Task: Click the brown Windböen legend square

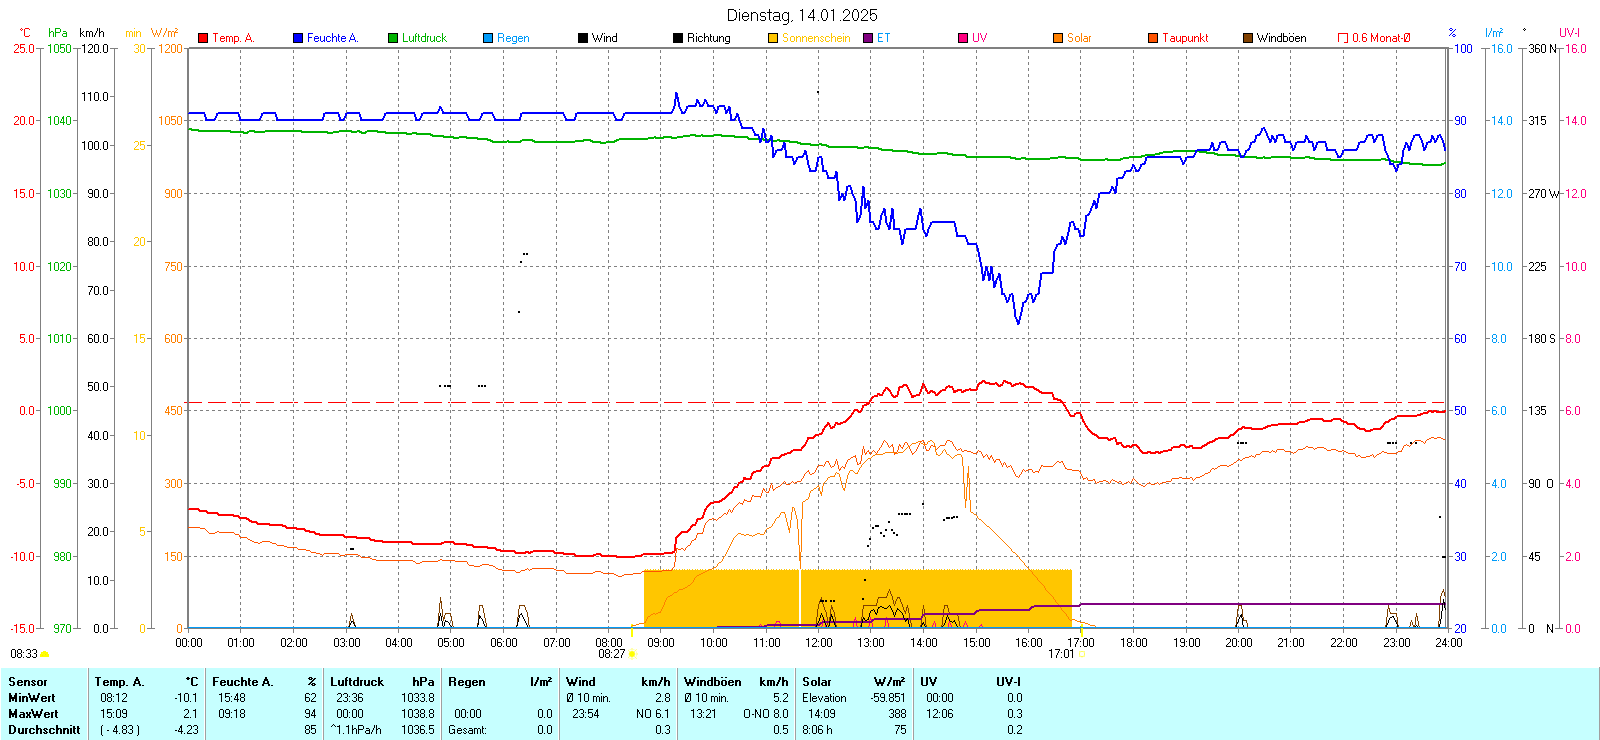Action: click(x=1248, y=38)
